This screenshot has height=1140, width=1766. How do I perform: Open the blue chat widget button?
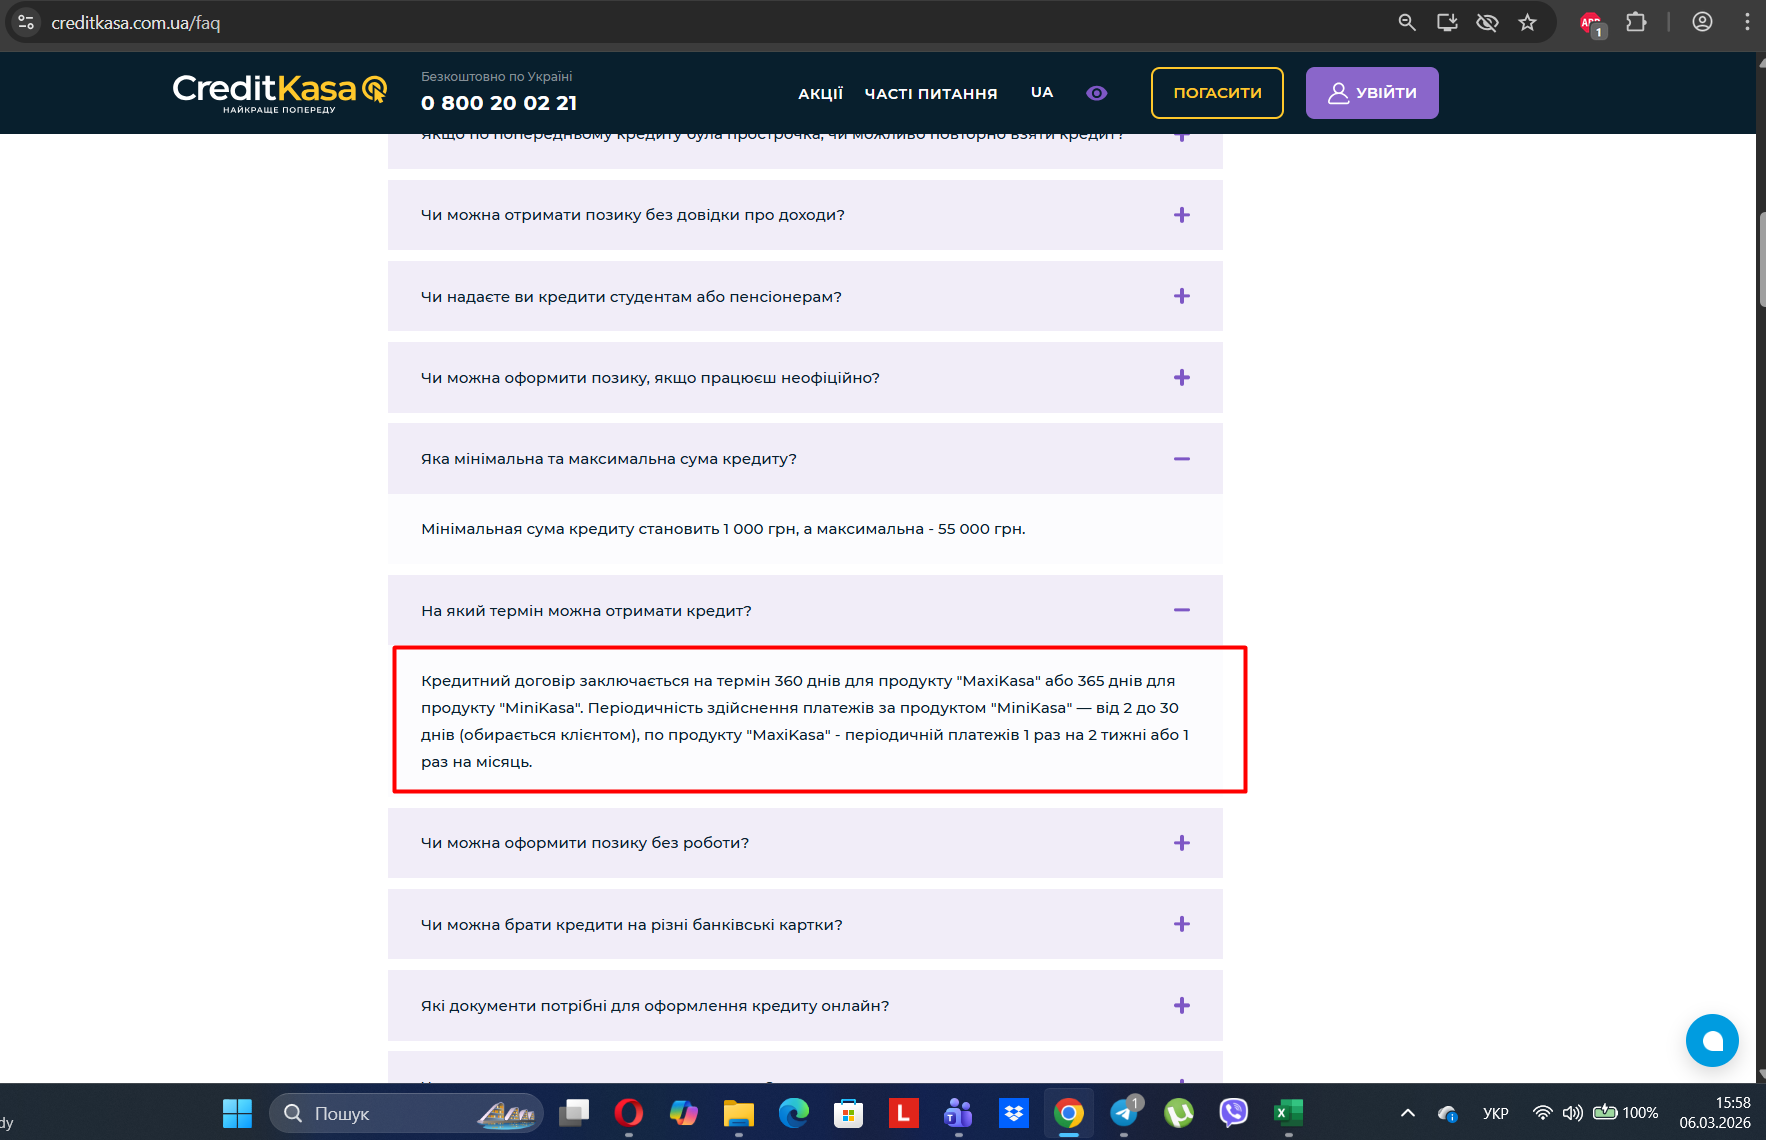point(1712,1041)
